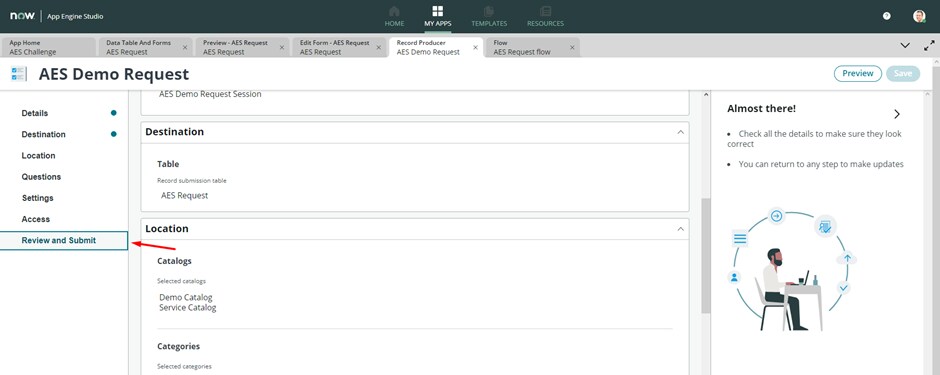Open MY APPS in top navigation
940x375 pixels.
[x=438, y=17]
